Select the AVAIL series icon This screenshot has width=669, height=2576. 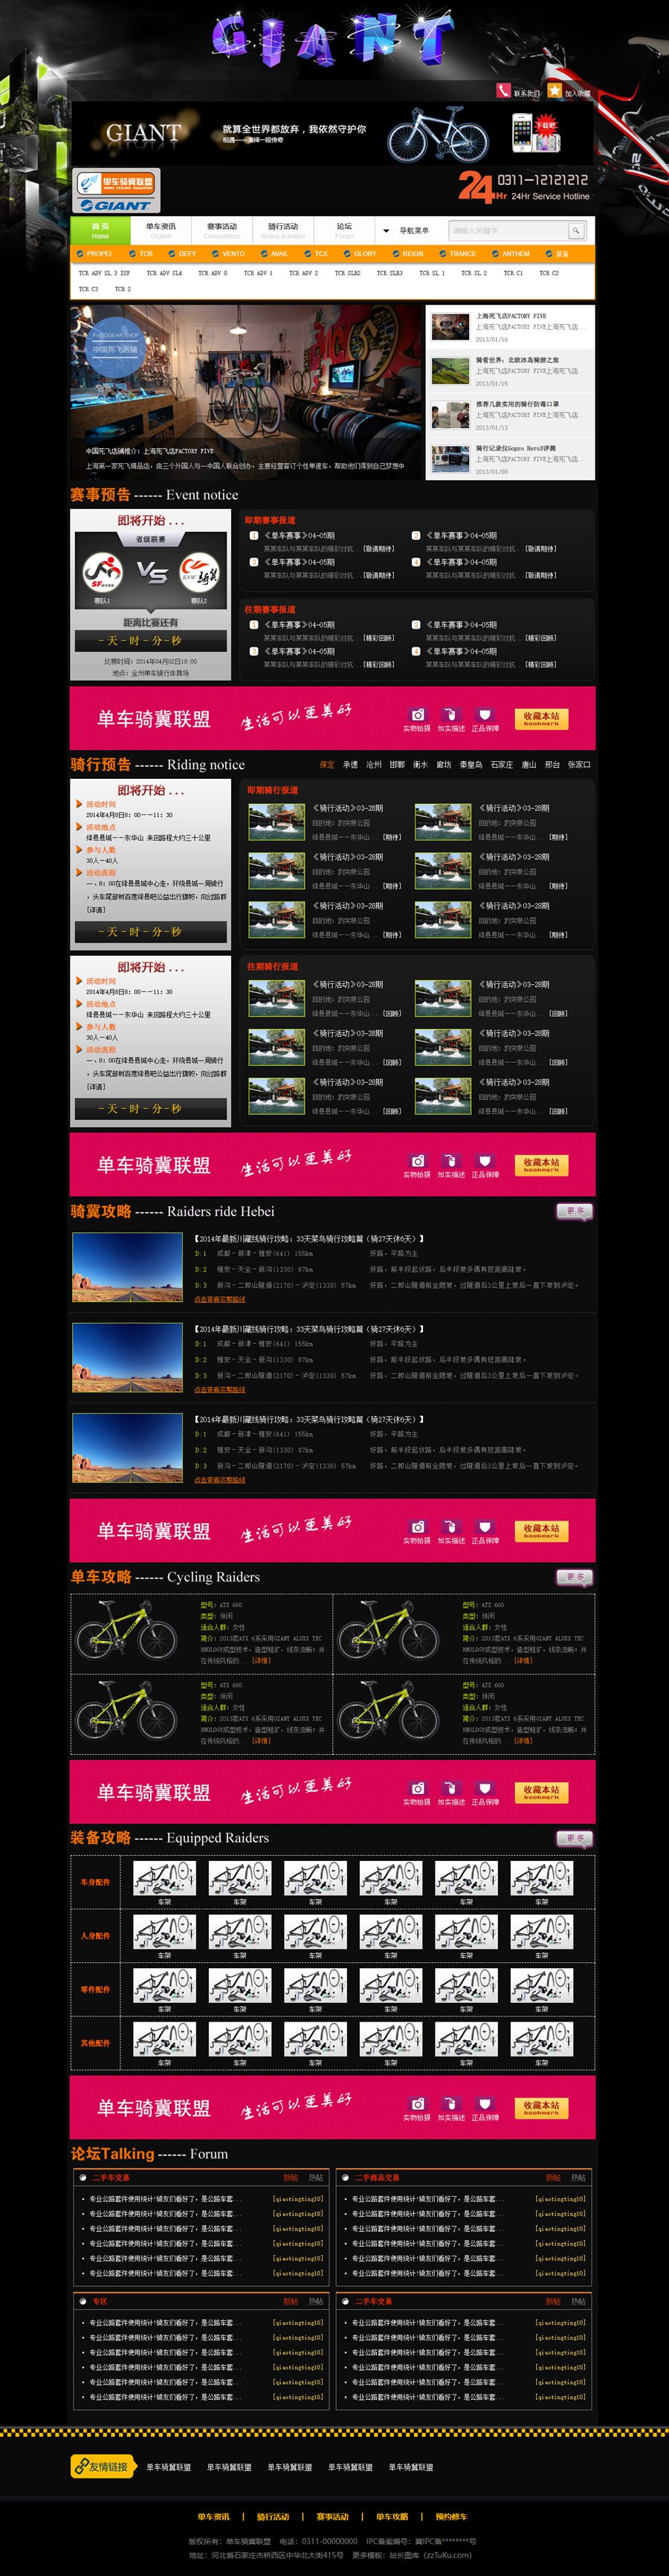pos(264,254)
